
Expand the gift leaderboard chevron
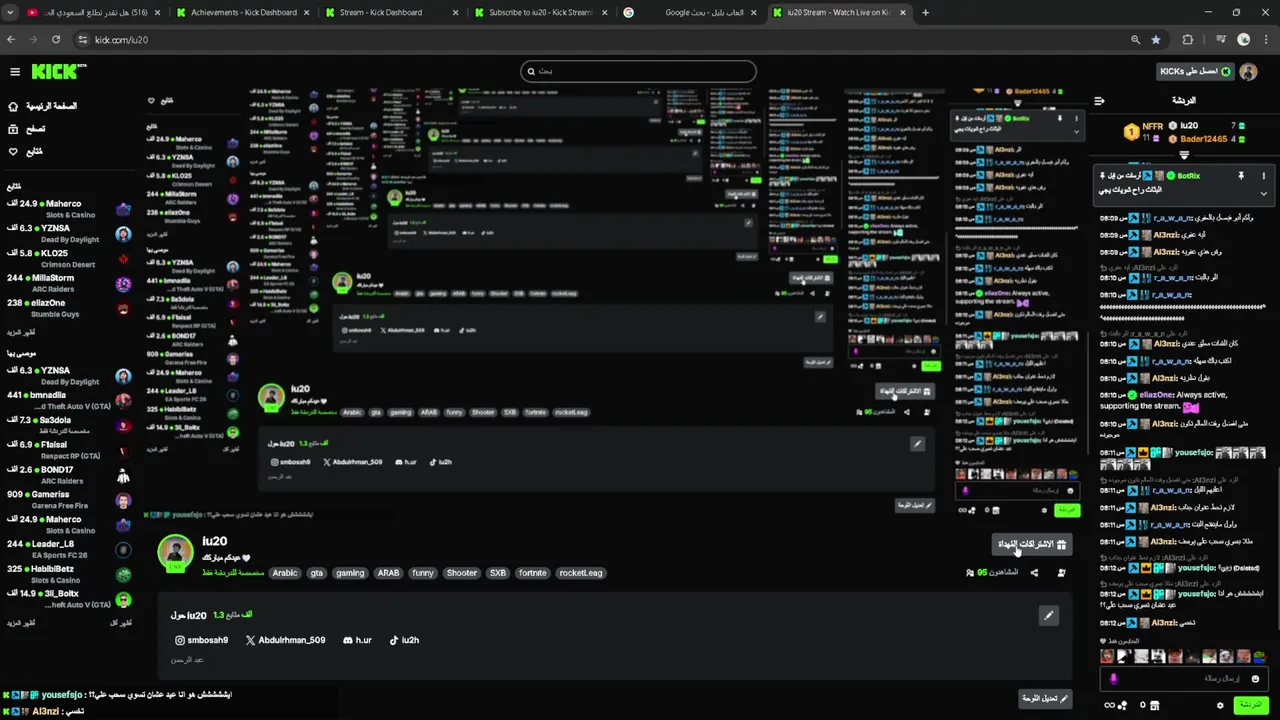coord(1184,155)
